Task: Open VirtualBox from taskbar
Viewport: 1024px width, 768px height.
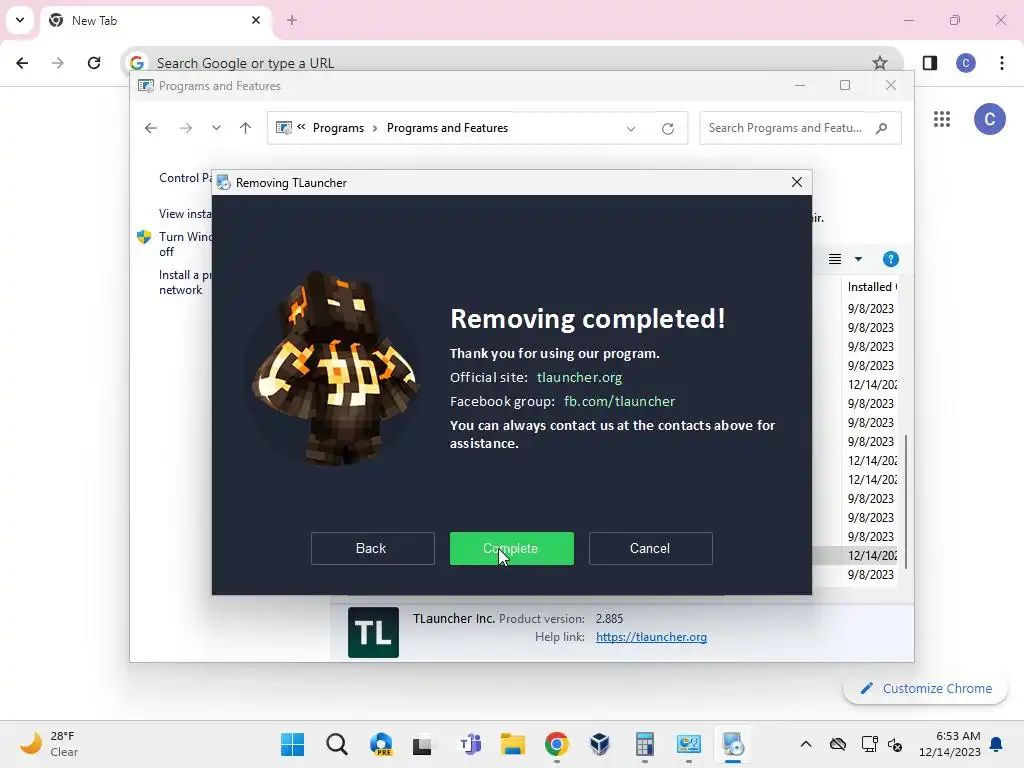Action: 600,744
